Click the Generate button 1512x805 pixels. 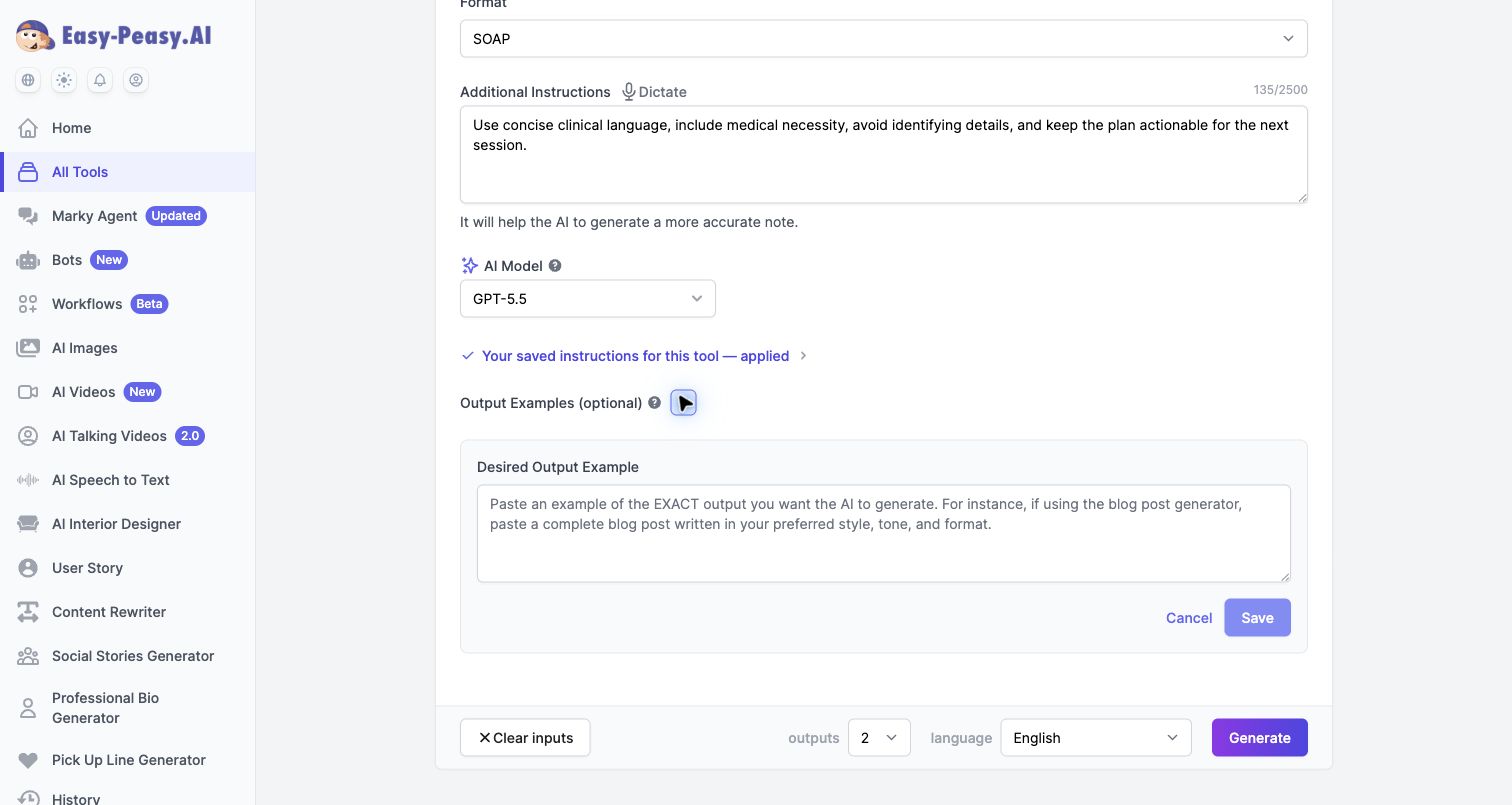pos(1259,738)
